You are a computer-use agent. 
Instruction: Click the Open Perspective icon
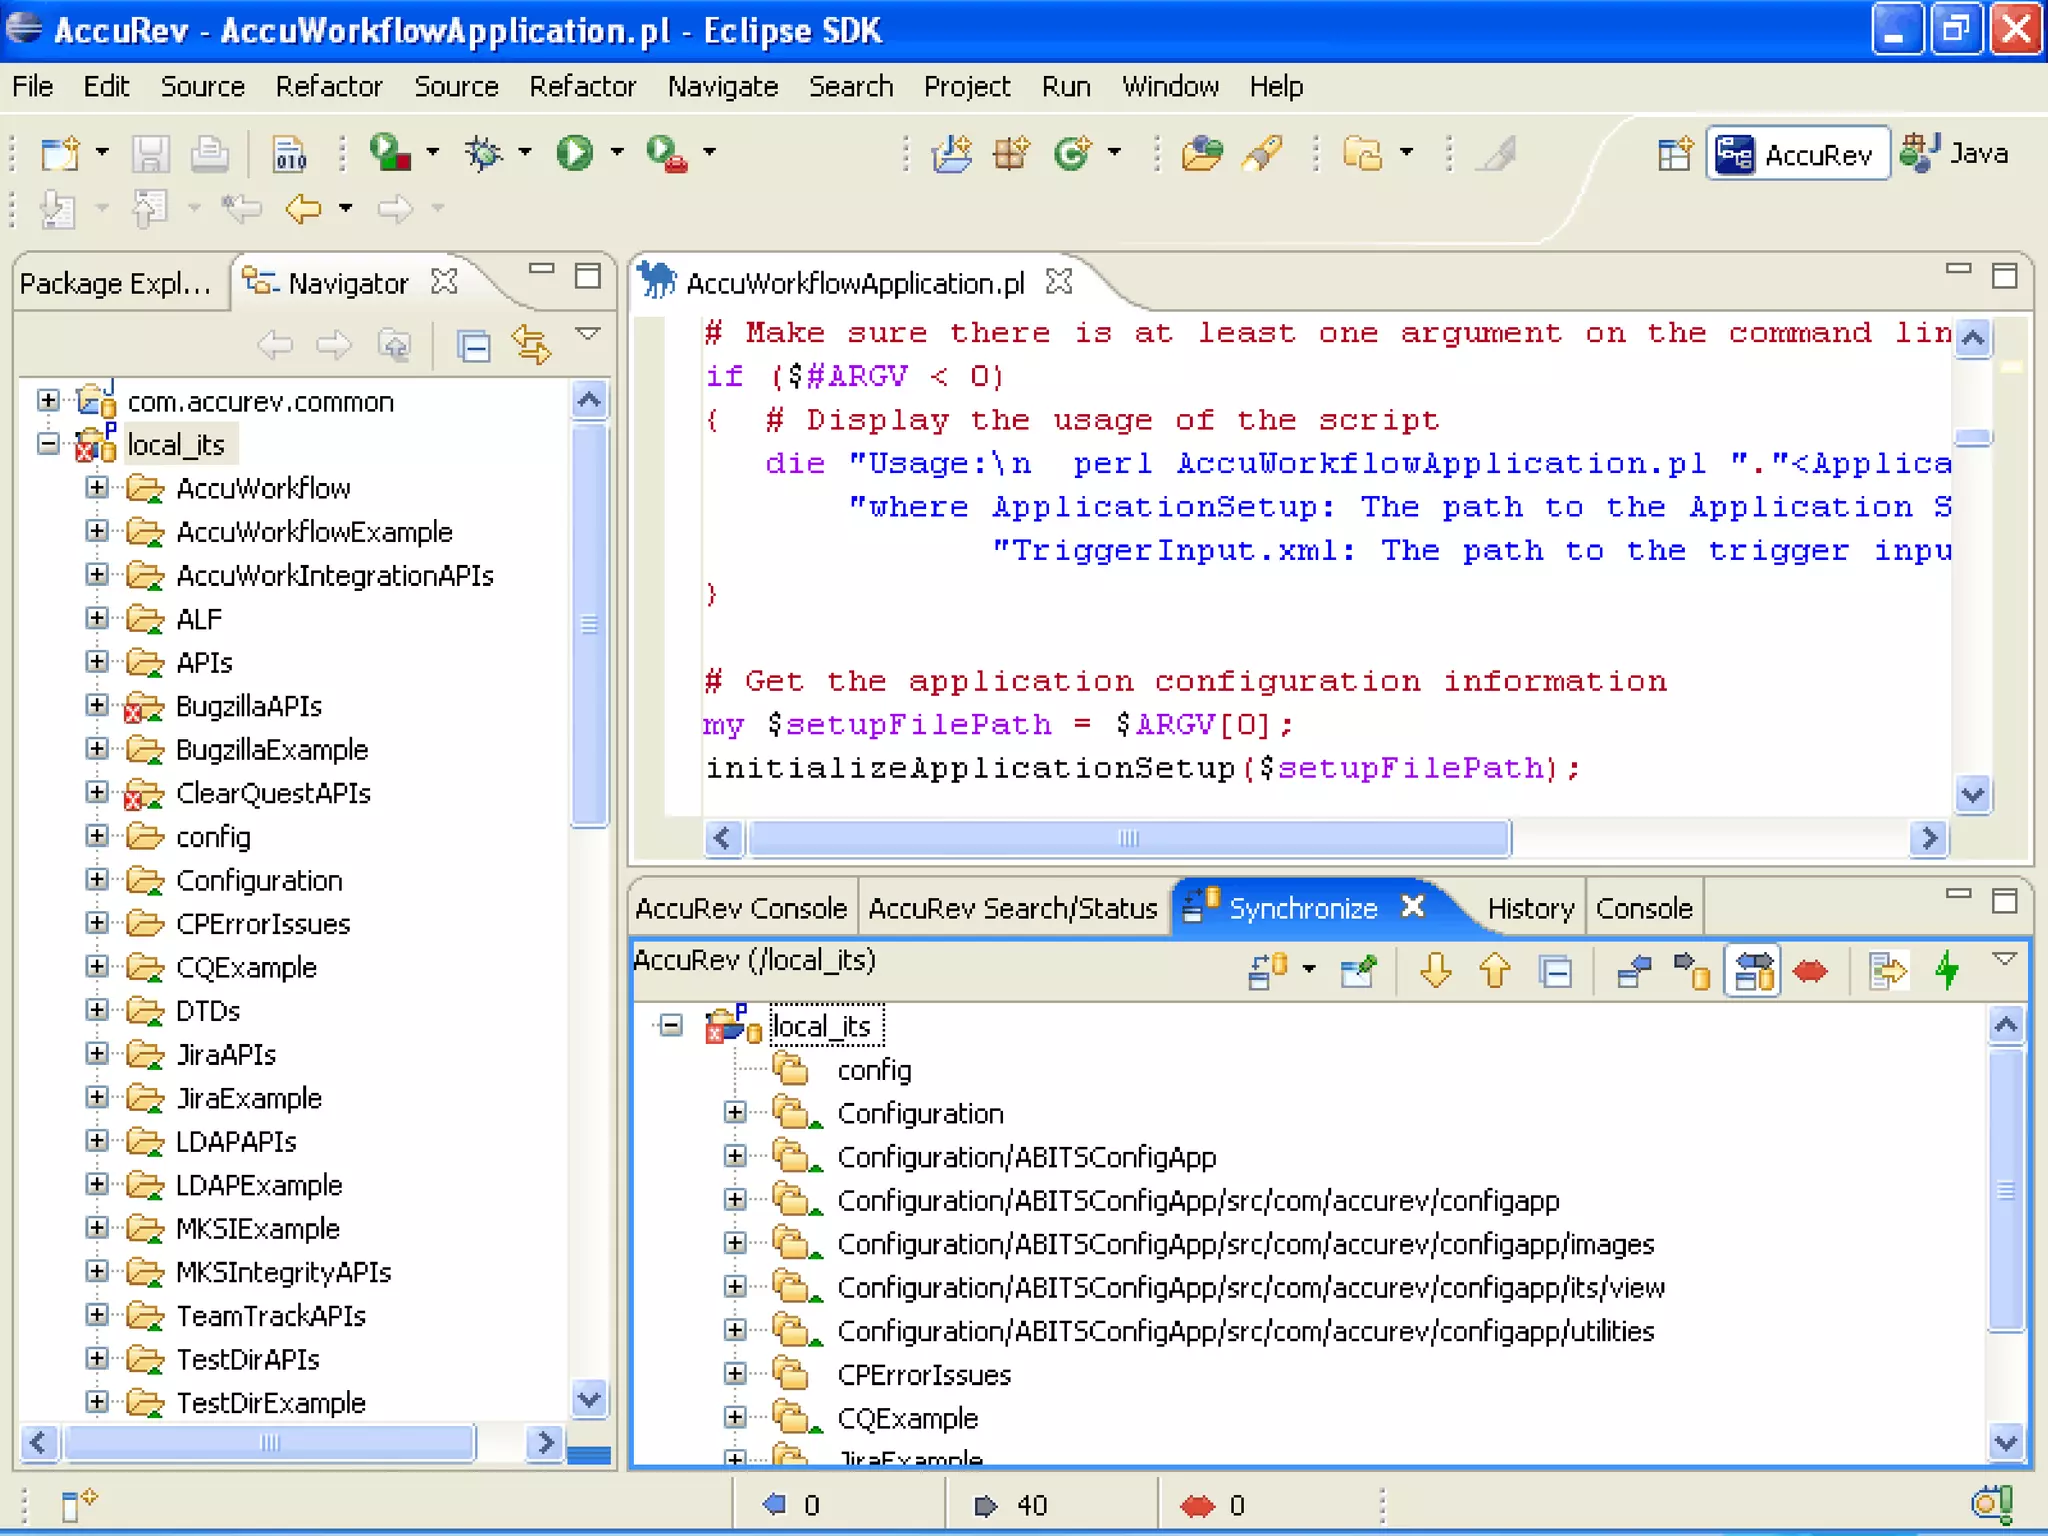pyautogui.click(x=1673, y=155)
